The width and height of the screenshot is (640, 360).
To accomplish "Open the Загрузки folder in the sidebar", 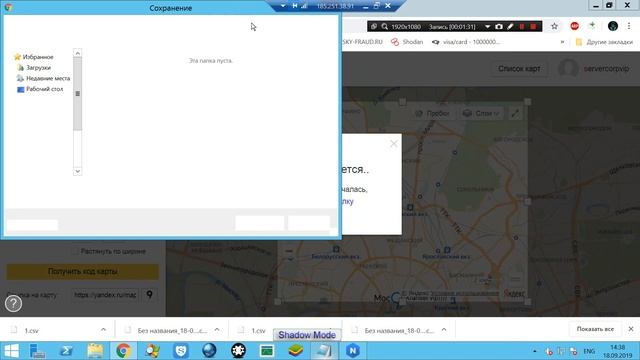I will pyautogui.click(x=34, y=67).
